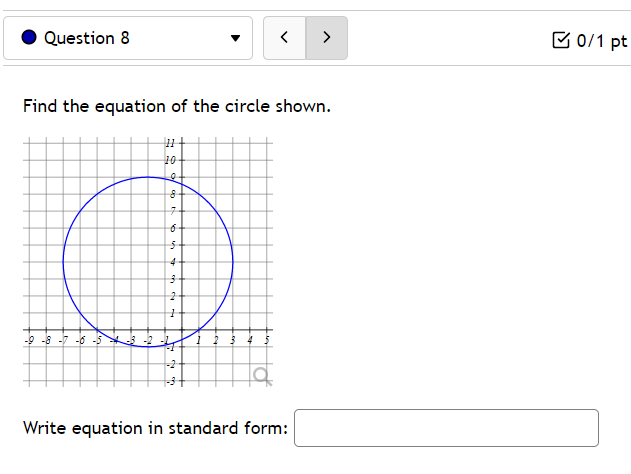Click the circle's topmost point near y=9

pyautogui.click(x=148, y=177)
